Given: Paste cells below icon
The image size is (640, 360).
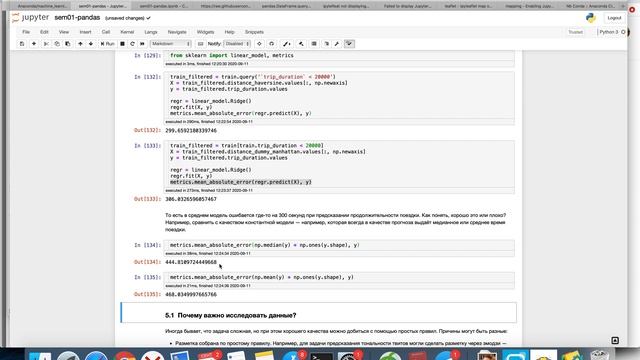Looking at the screenshot, I should pos(68,44).
